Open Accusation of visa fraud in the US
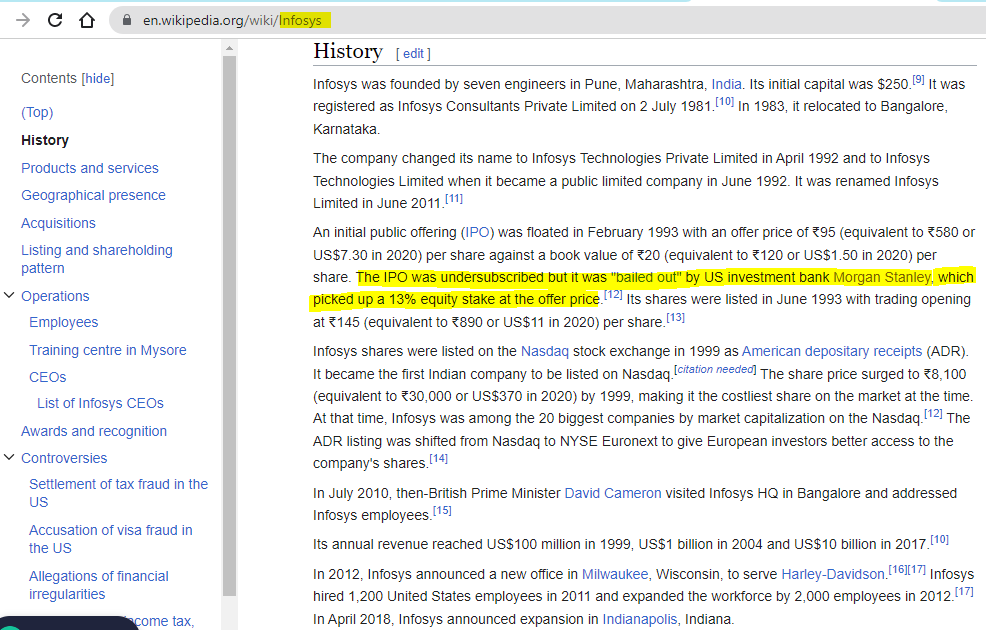The height and width of the screenshot is (630, 986). pos(111,539)
